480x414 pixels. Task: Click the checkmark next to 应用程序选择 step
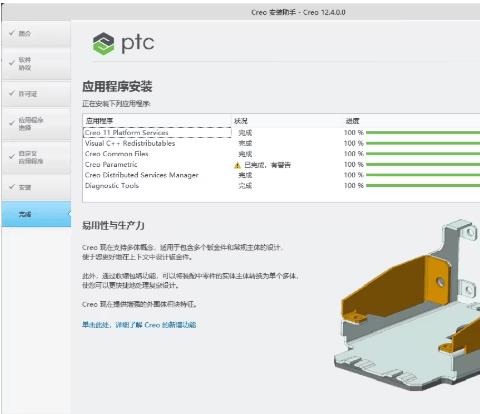click(12, 123)
